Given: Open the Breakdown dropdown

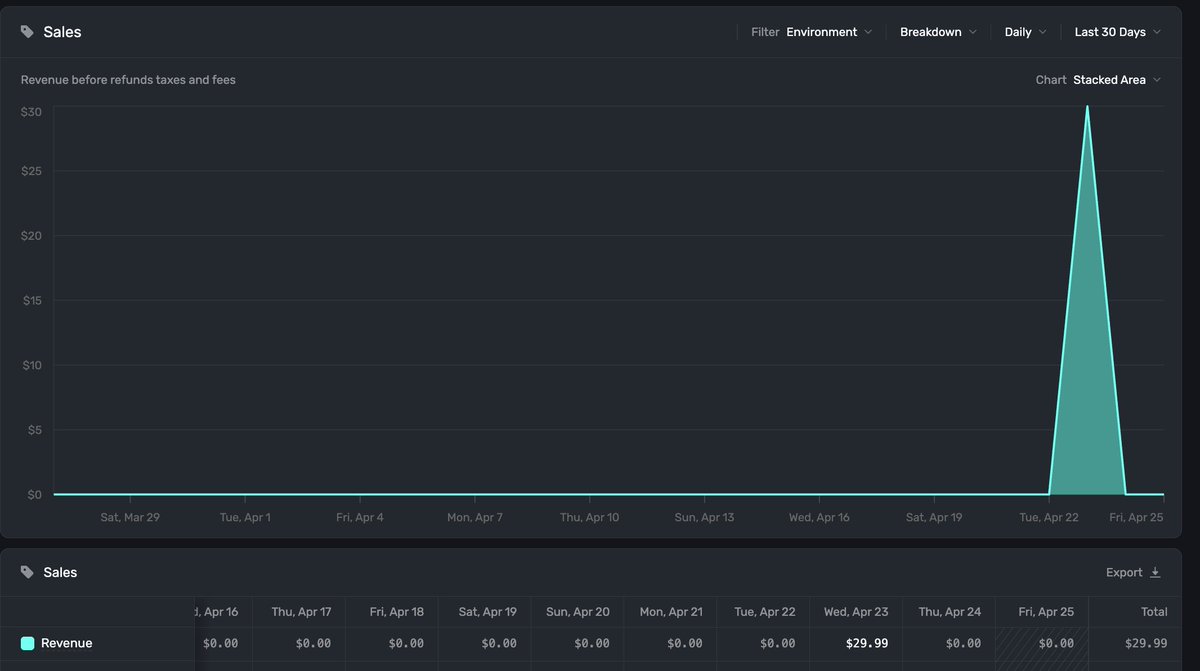Looking at the screenshot, I should (938, 32).
